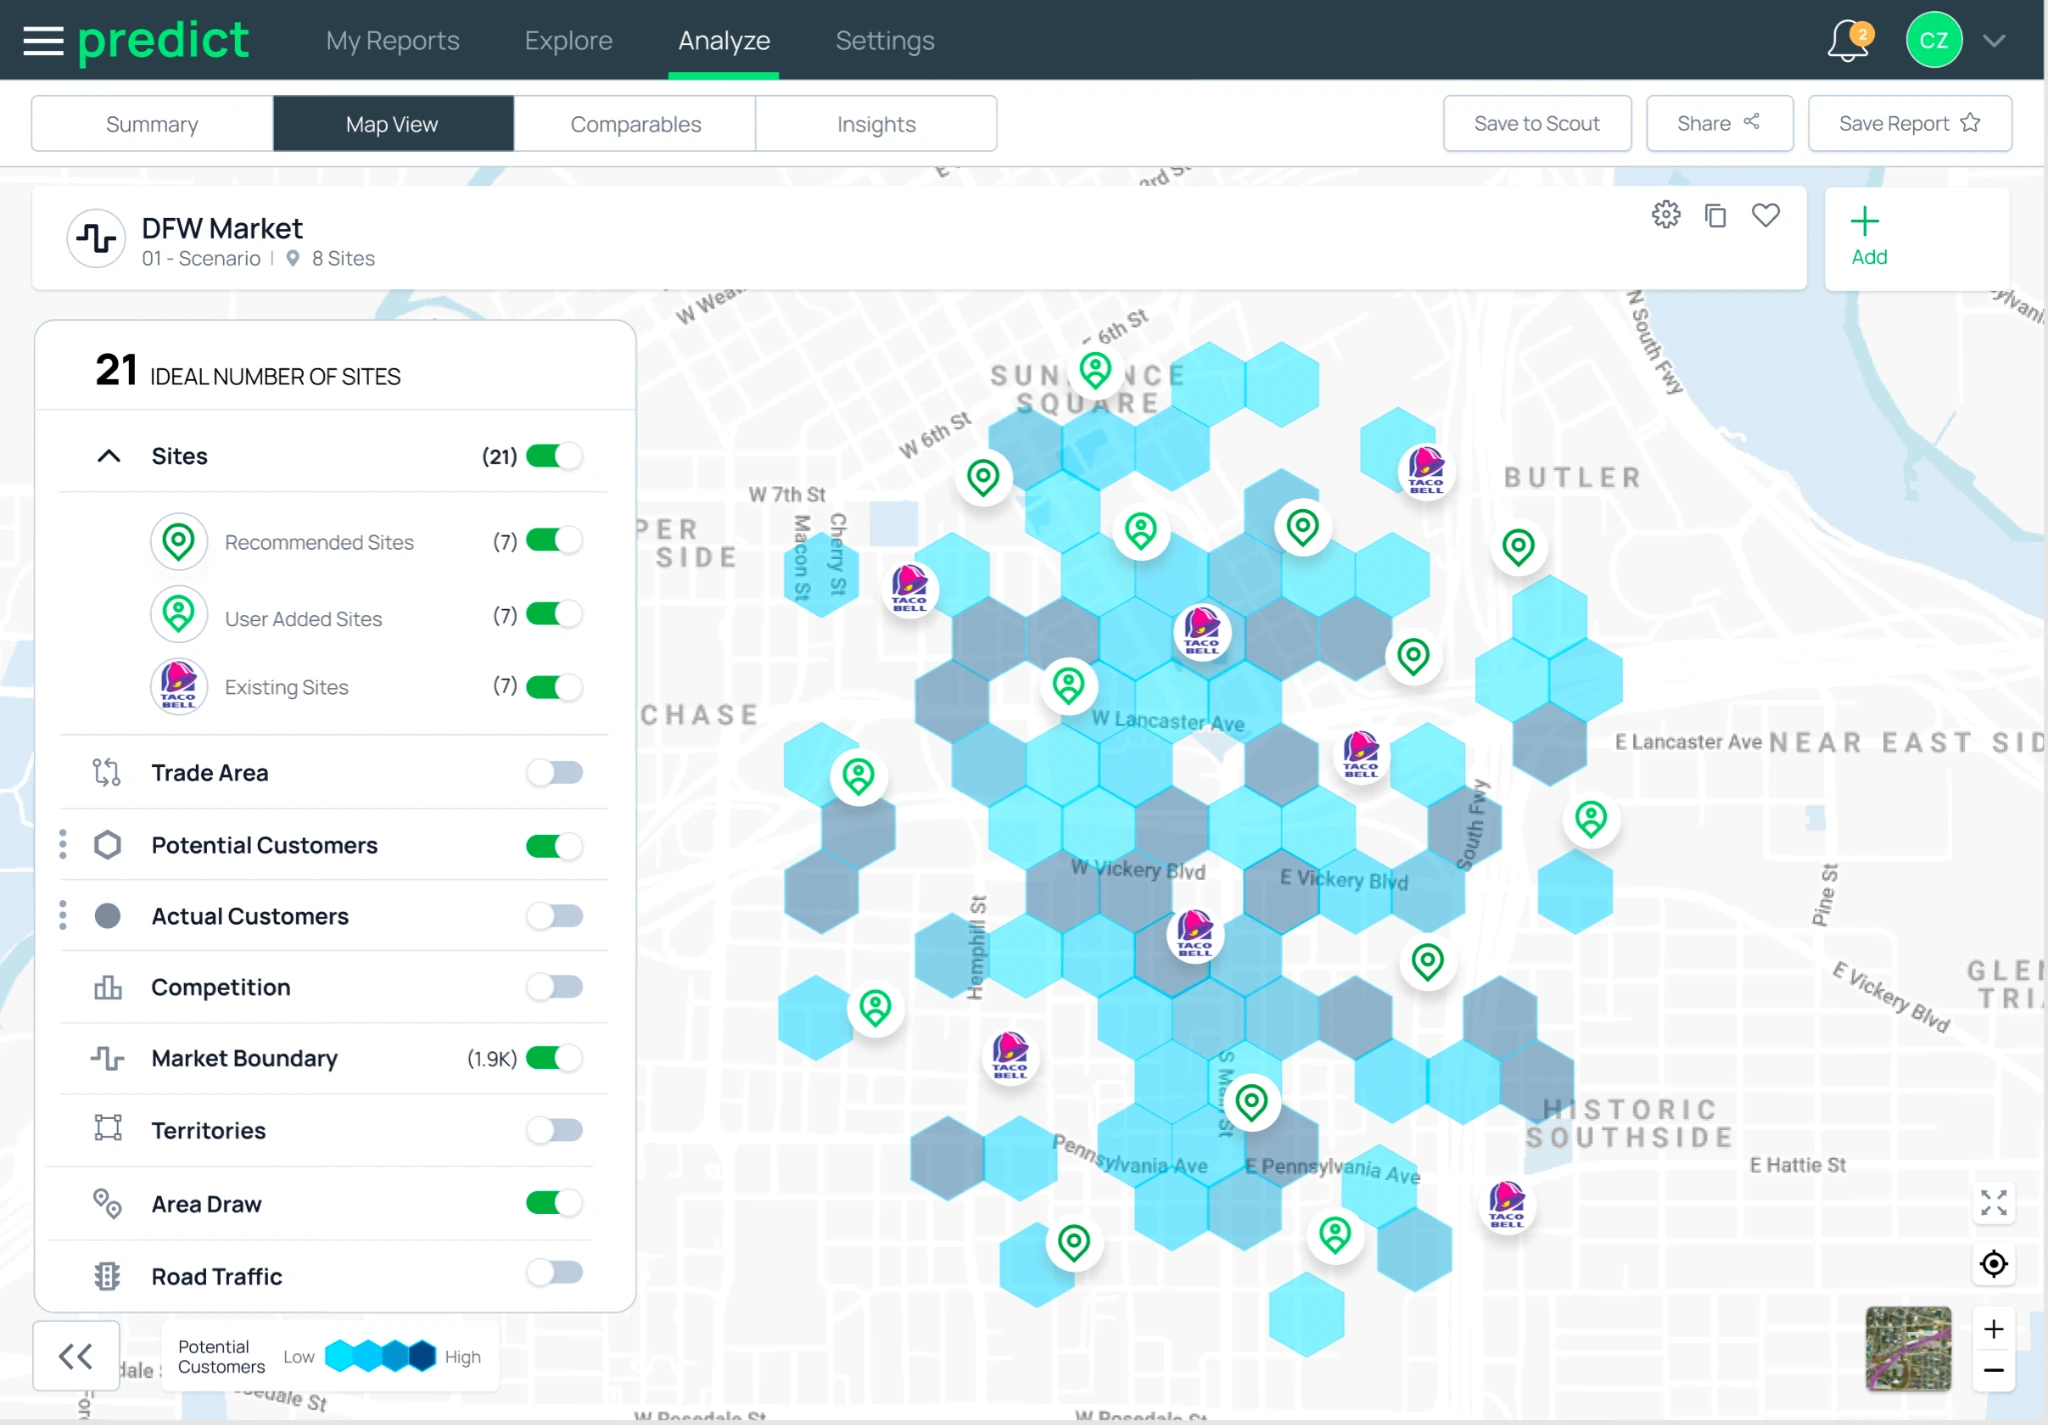Screen dimensions: 2048x1425
Task: Click the Road Traffic light icon
Action: click(x=107, y=1276)
